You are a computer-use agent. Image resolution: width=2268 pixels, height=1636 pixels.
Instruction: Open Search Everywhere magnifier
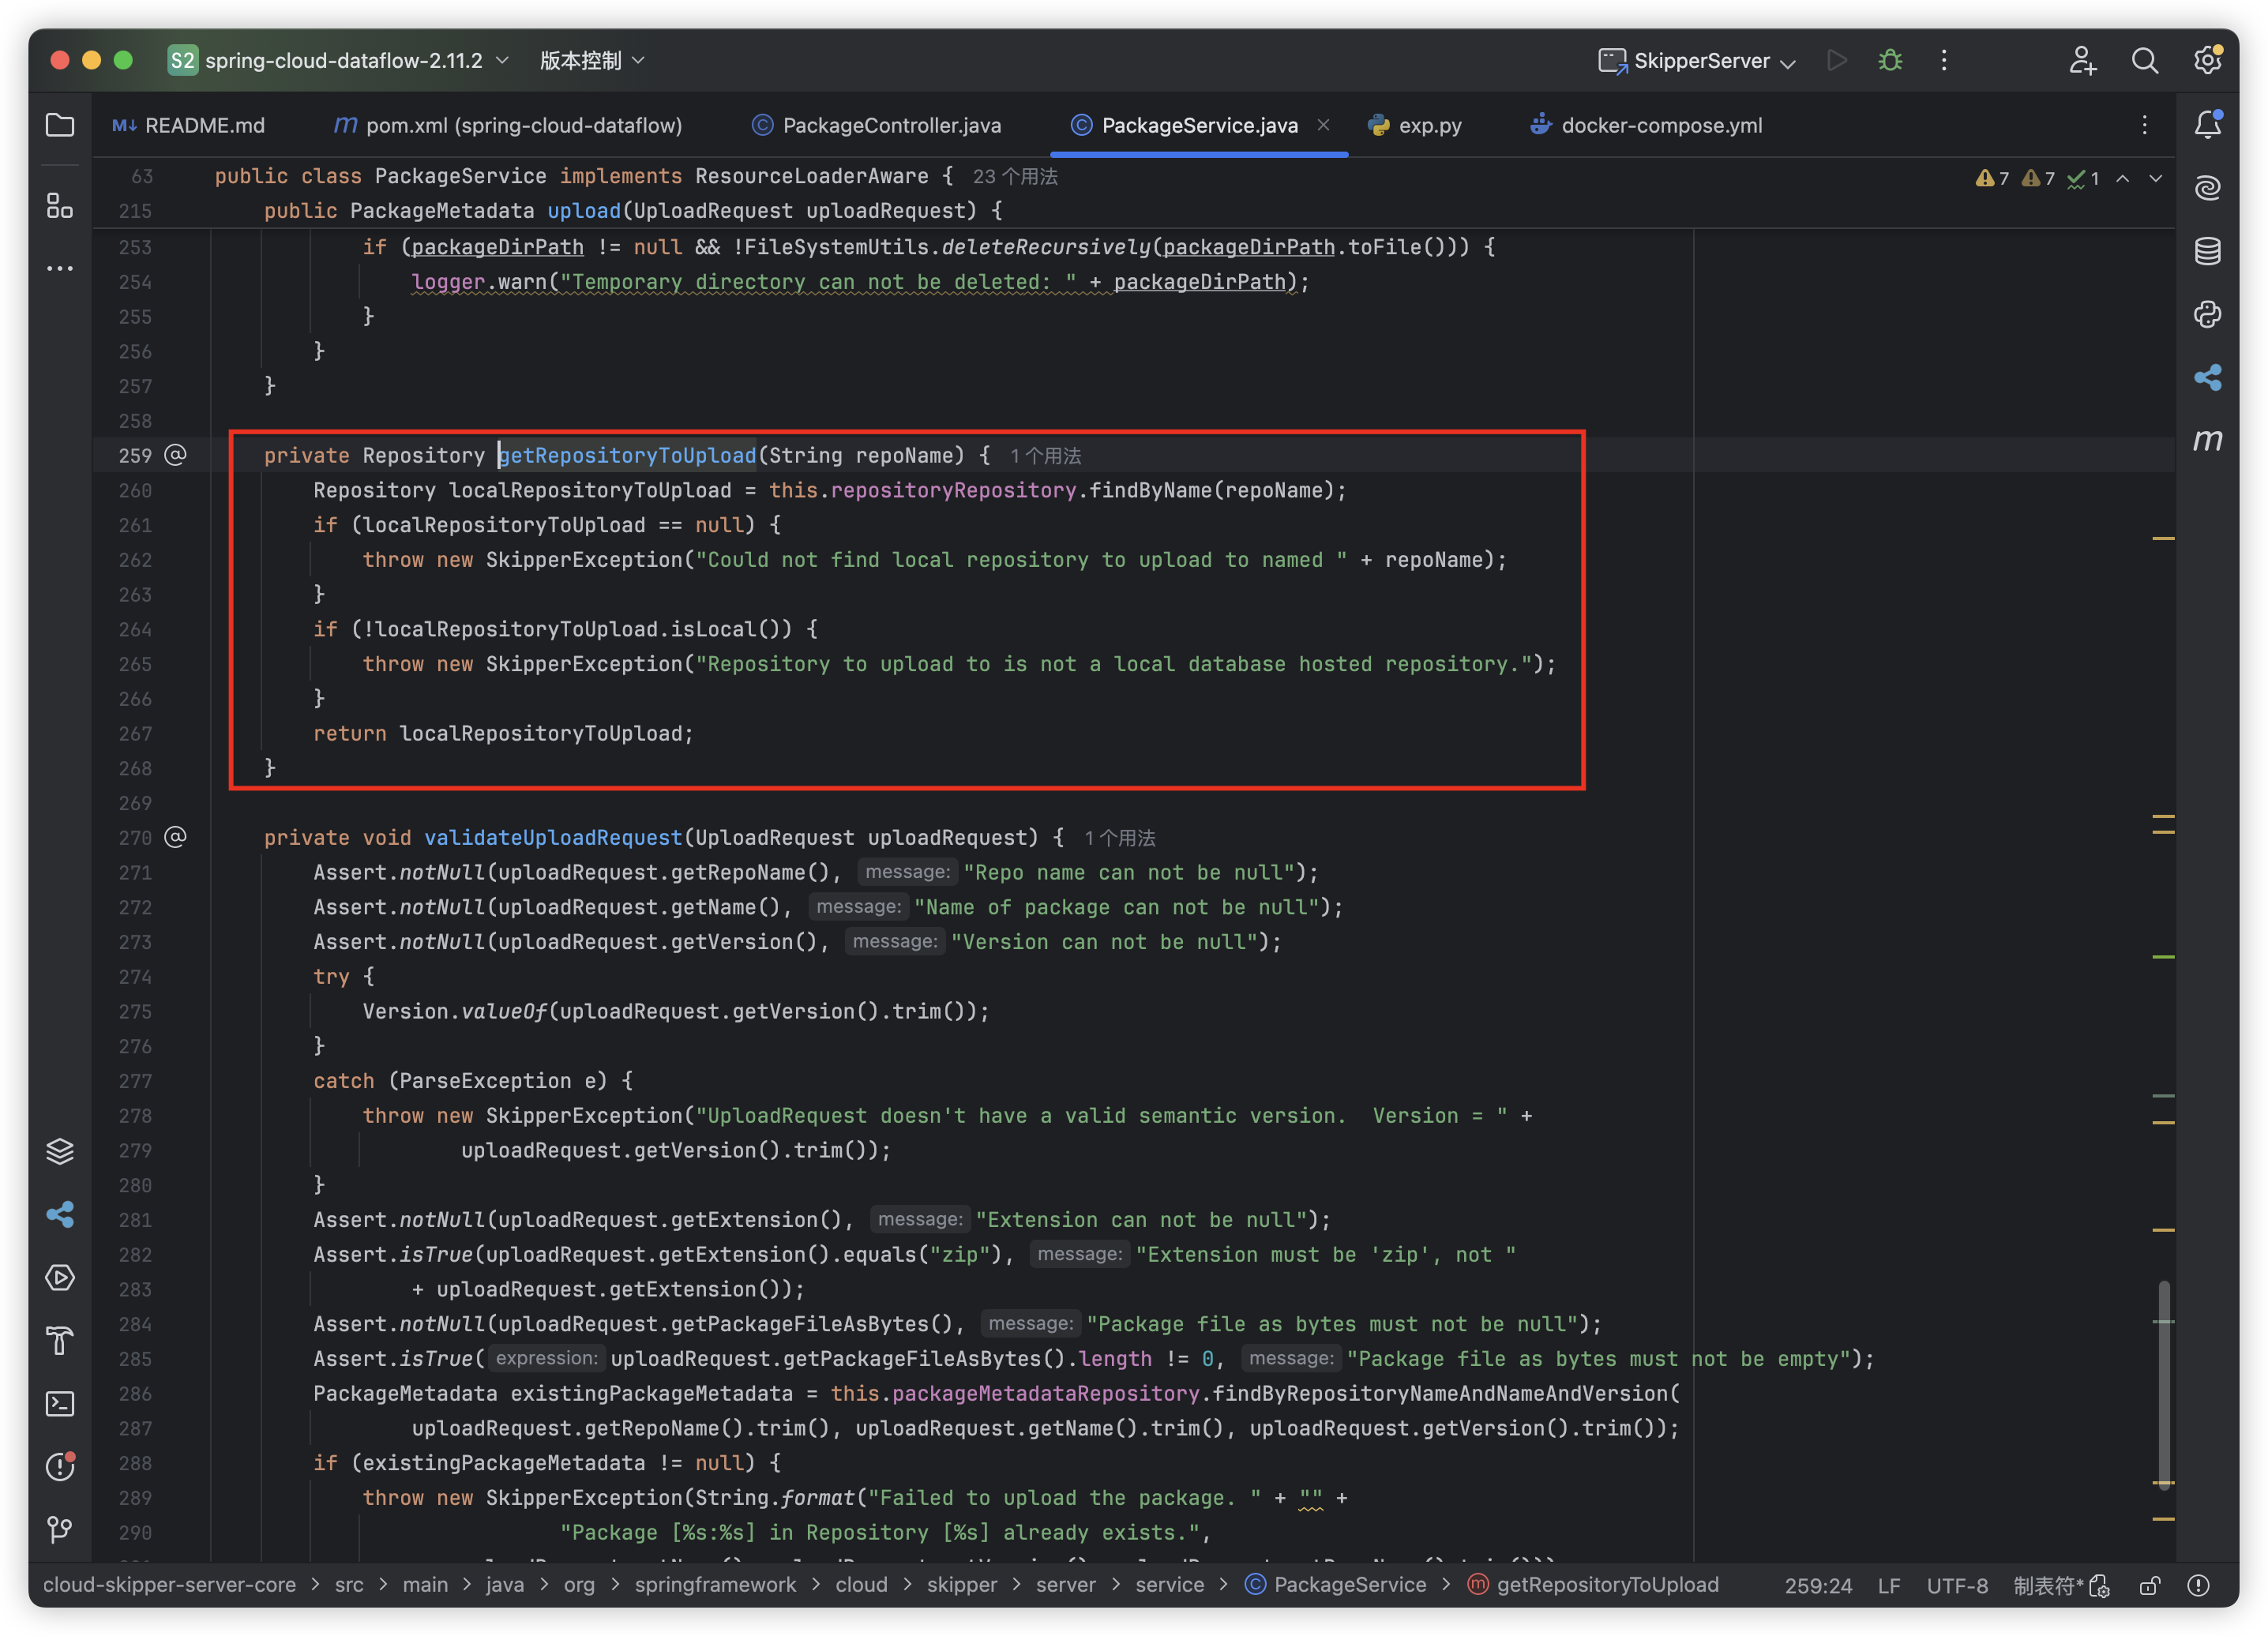pyautogui.click(x=2145, y=60)
